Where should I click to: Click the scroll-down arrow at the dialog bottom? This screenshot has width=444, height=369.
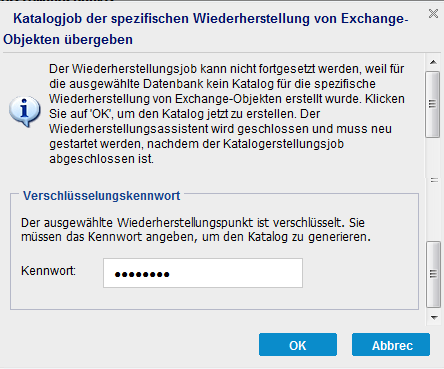point(434,317)
